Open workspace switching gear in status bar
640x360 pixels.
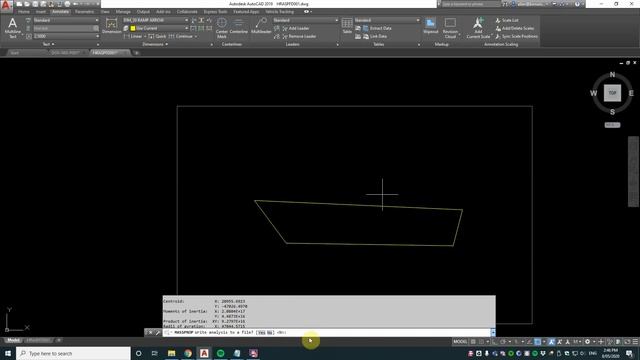coord(587,342)
